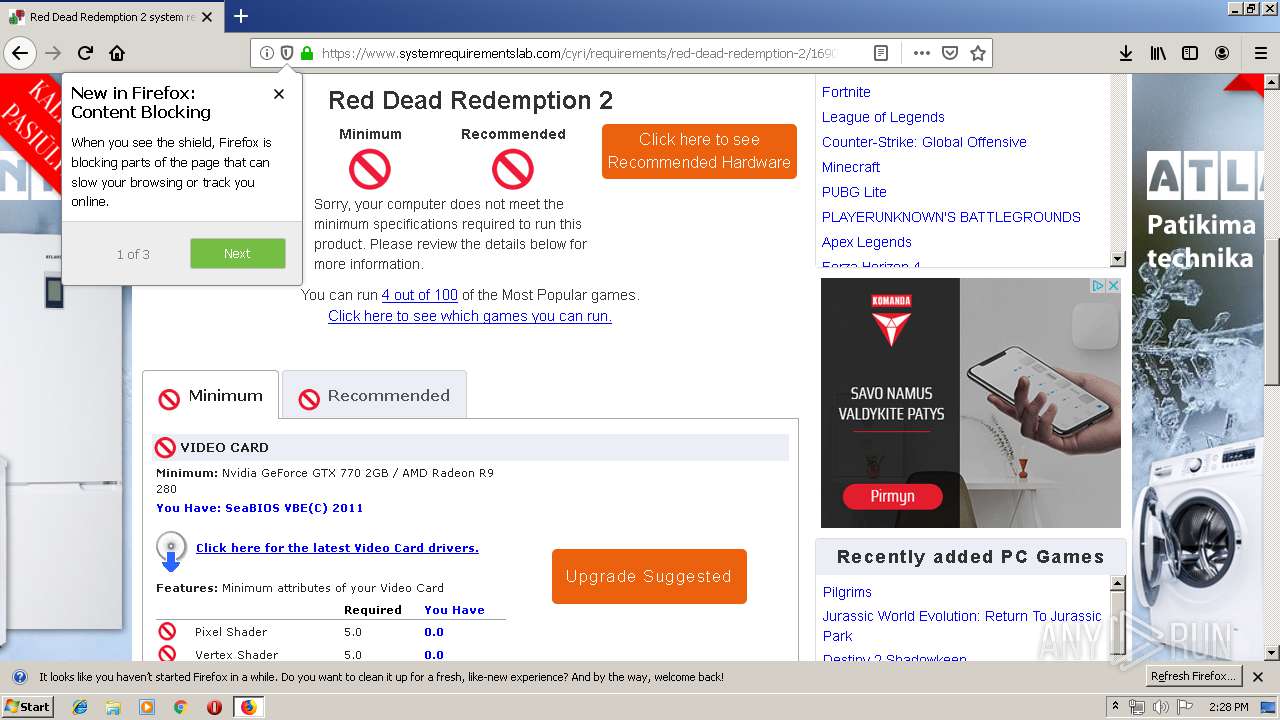Click the Minimum status no-entry icon
The height and width of the screenshot is (720, 1280).
tap(370, 170)
